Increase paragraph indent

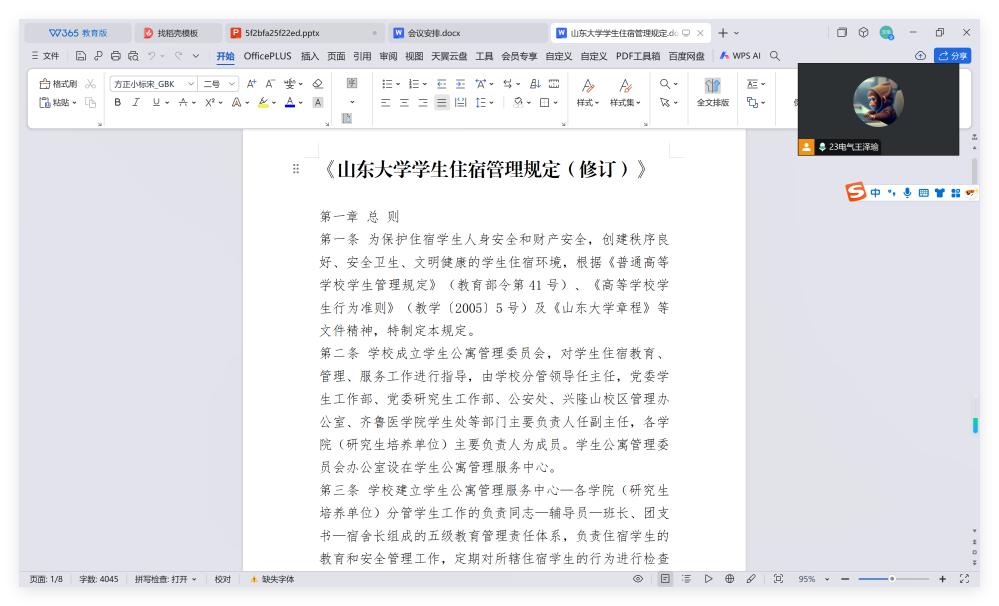[x=461, y=83]
